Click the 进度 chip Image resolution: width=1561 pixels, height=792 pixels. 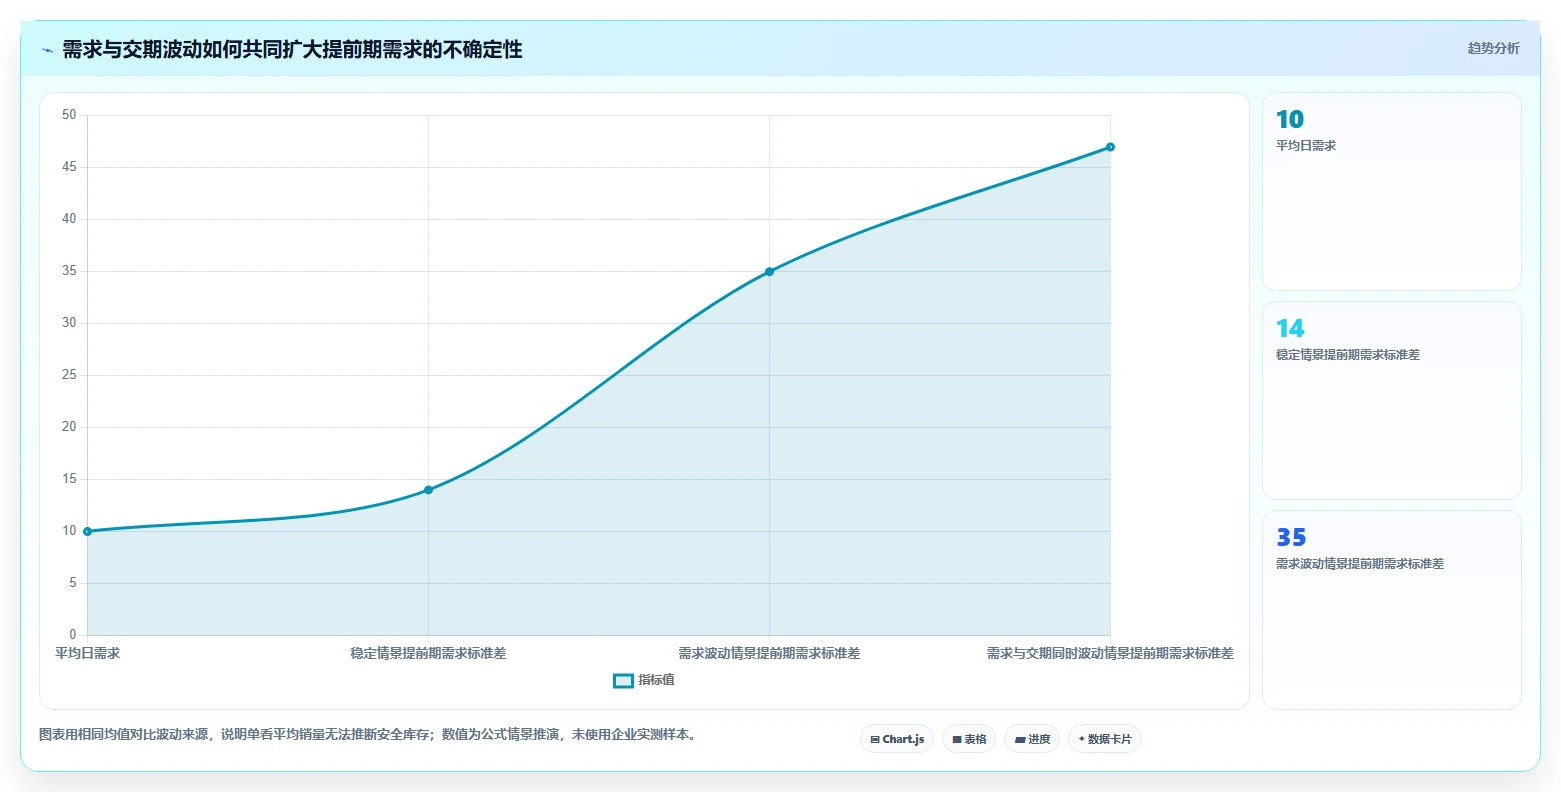click(1032, 739)
